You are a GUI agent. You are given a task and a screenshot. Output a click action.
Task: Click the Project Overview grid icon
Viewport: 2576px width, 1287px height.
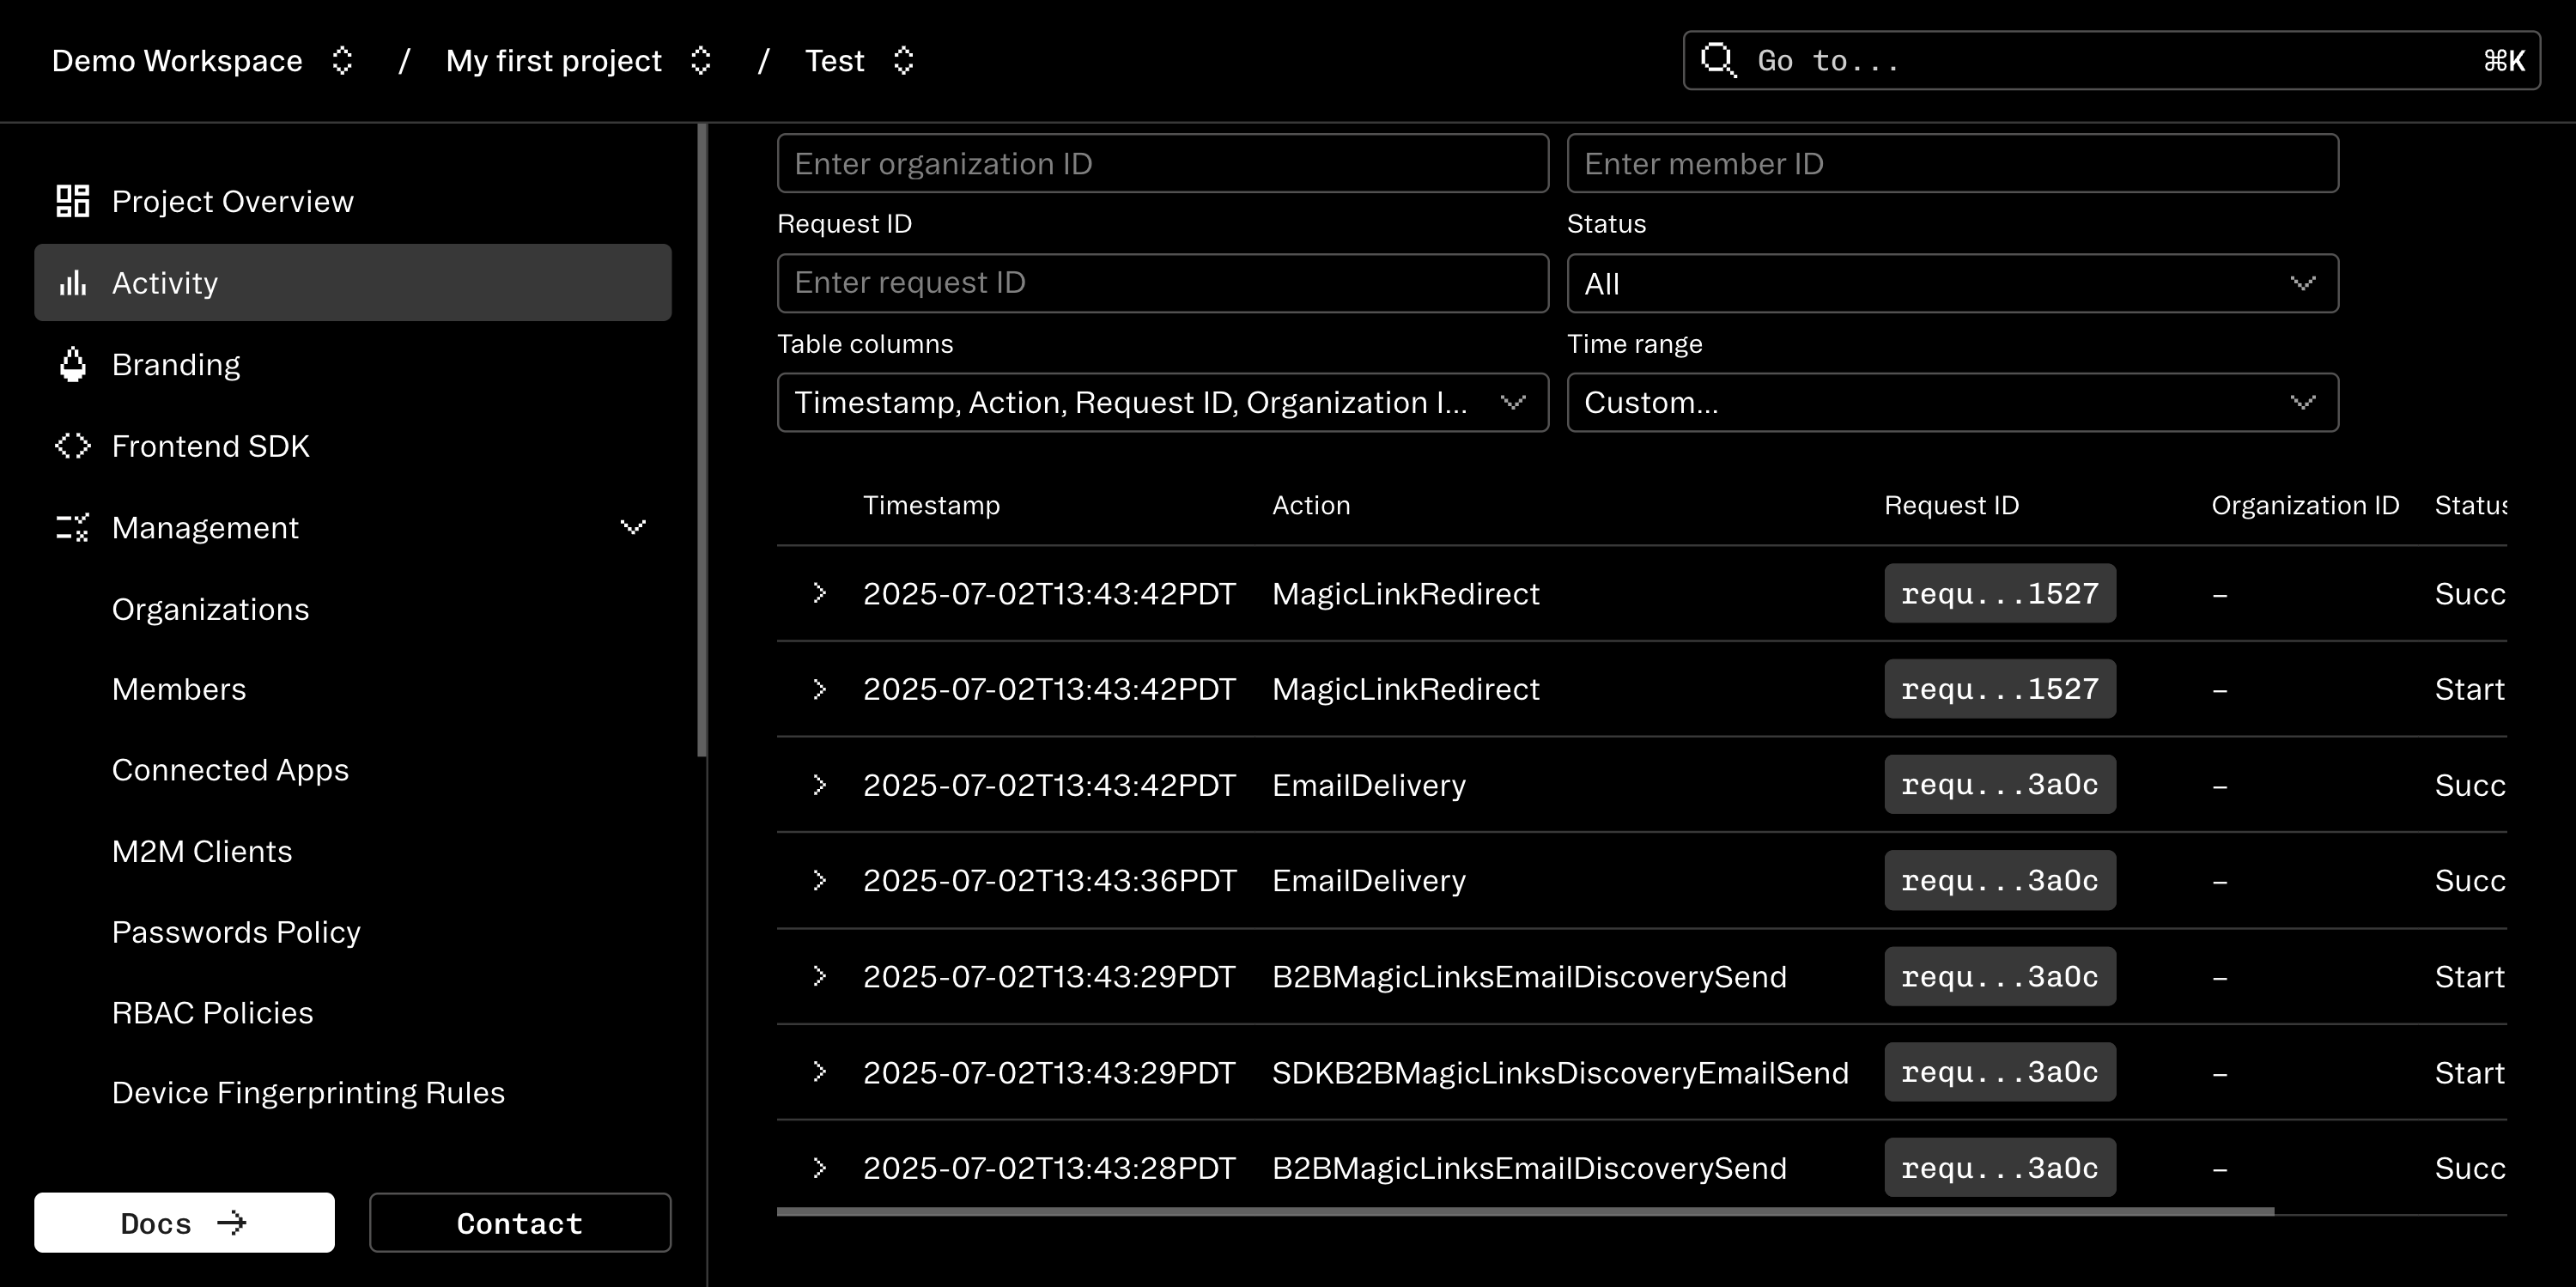pyautogui.click(x=72, y=200)
